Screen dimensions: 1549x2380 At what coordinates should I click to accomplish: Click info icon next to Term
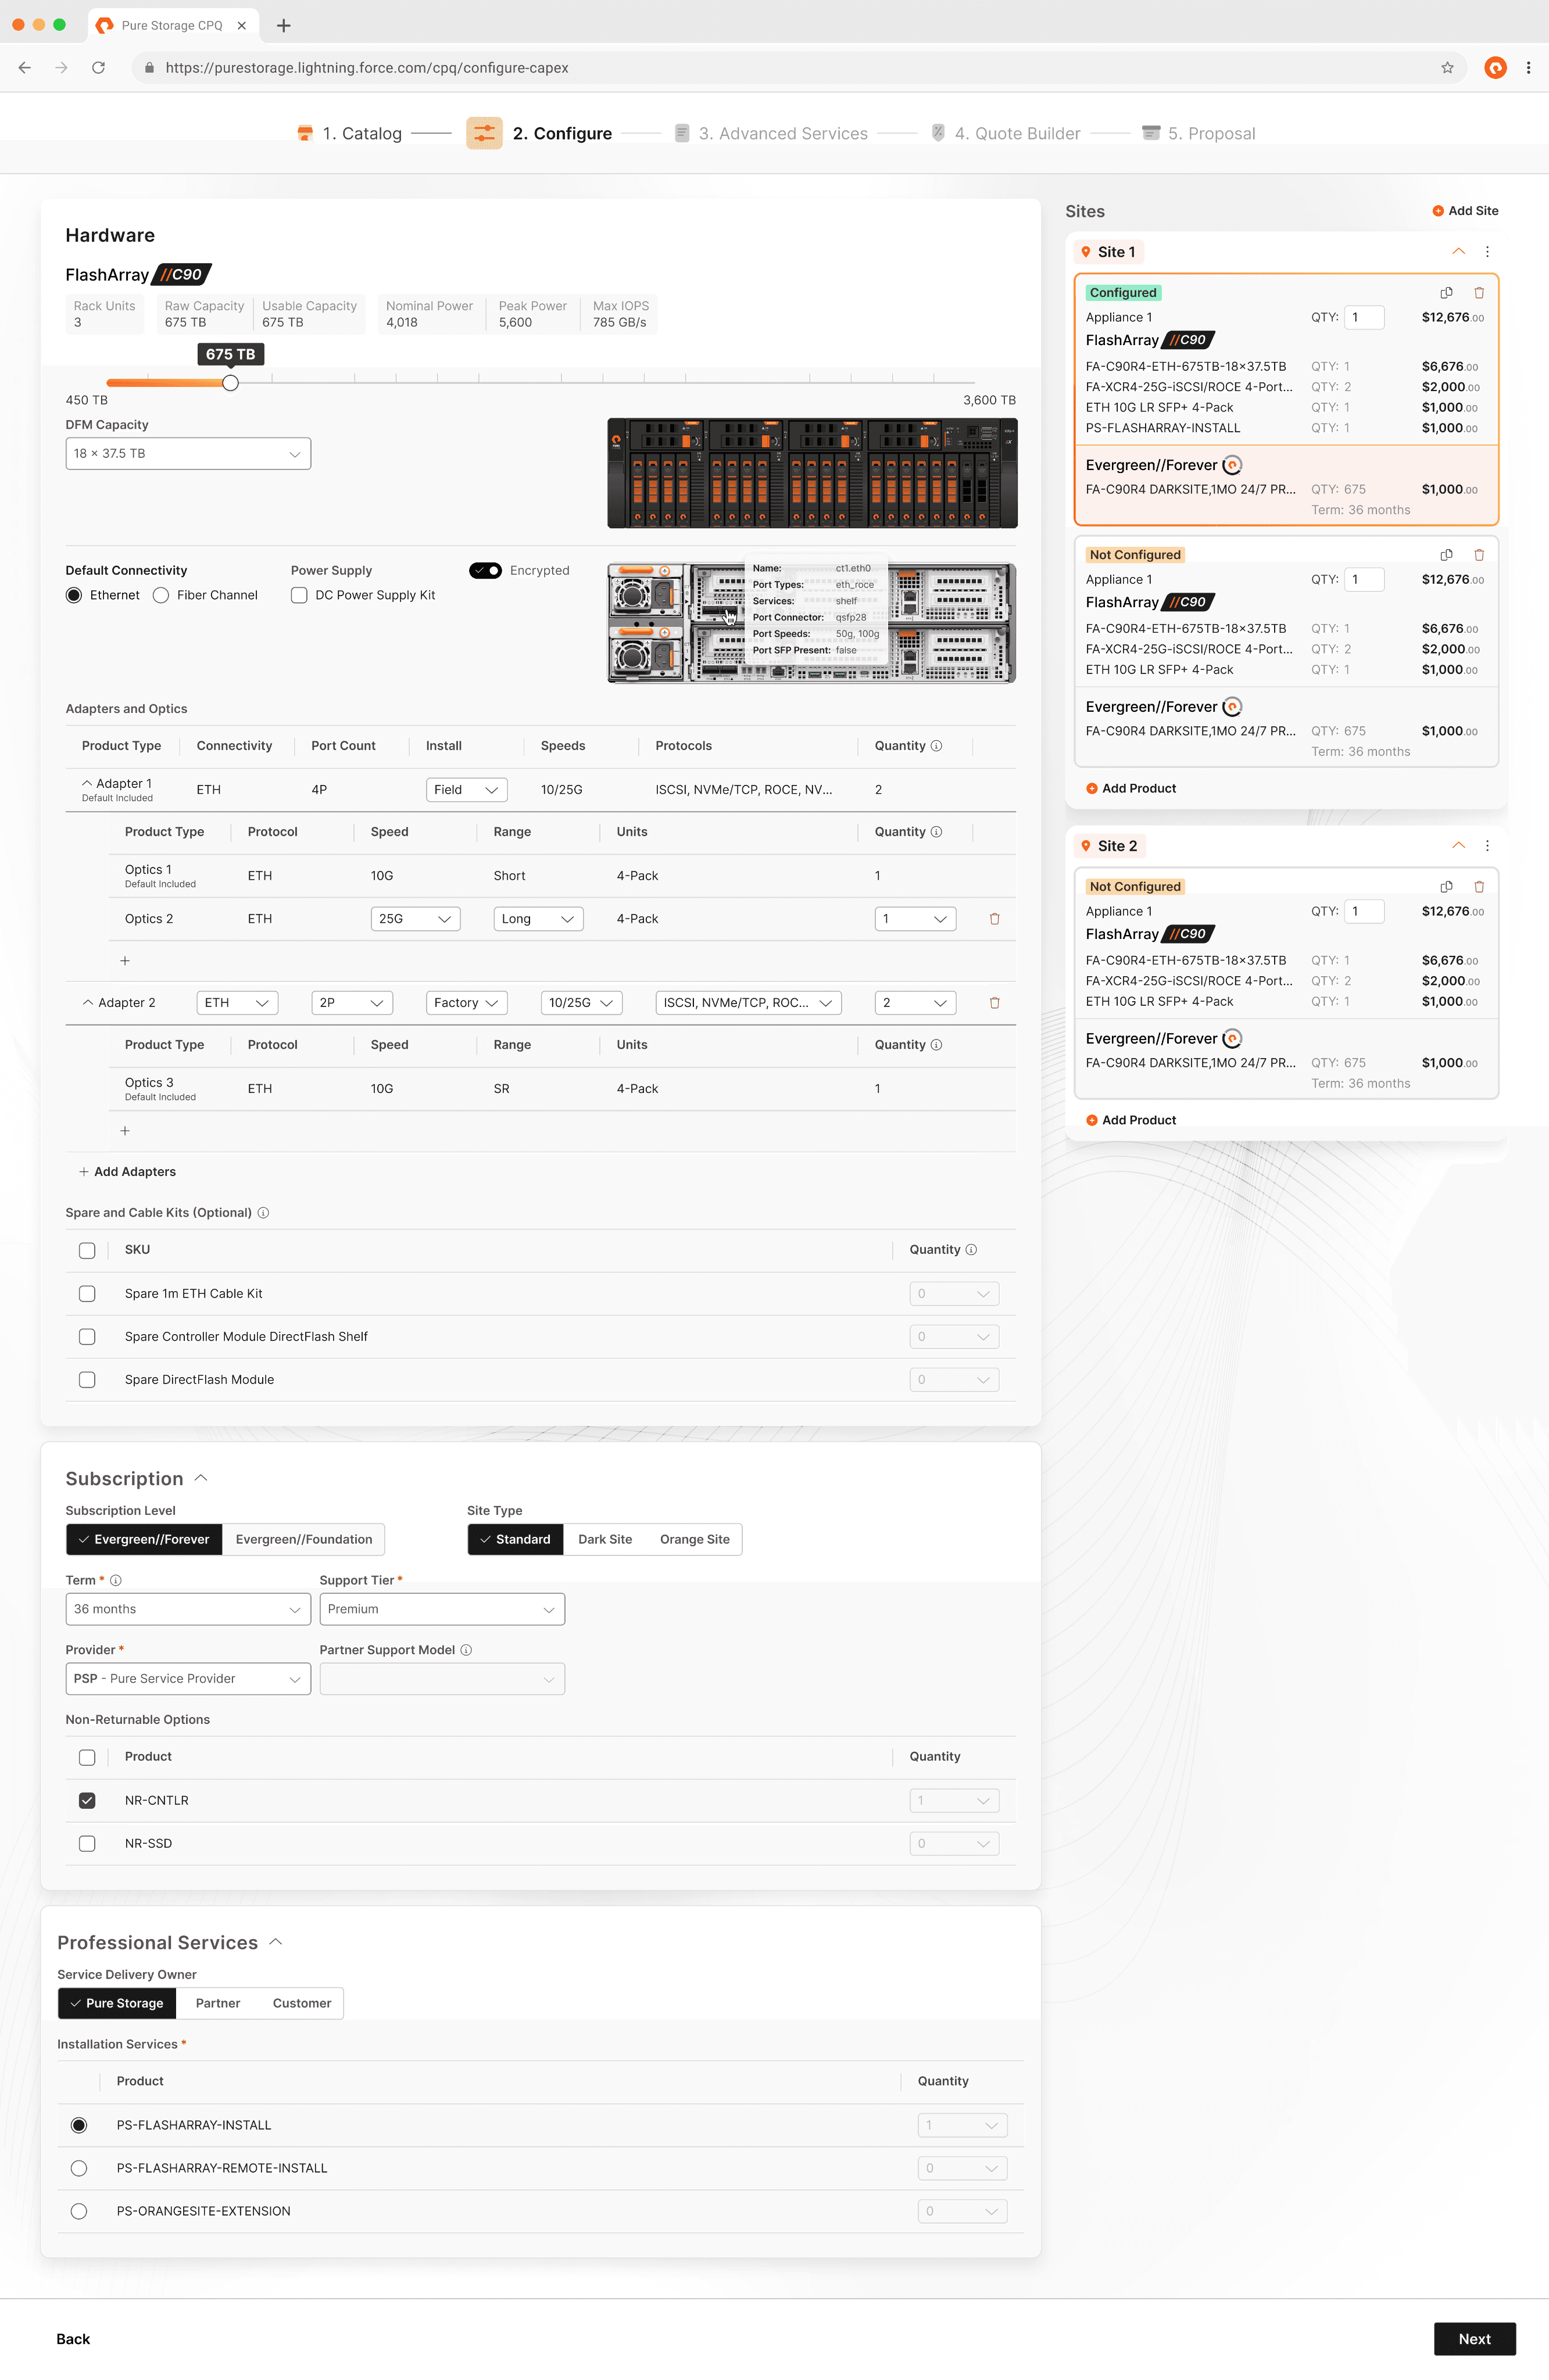(116, 1580)
